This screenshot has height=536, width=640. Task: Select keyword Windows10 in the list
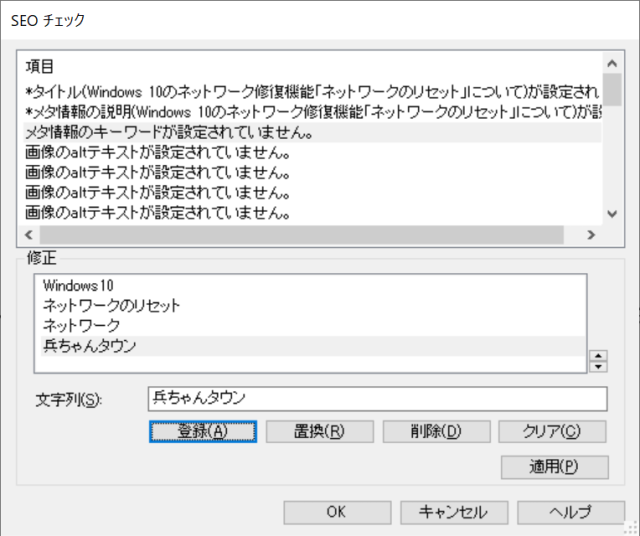pyautogui.click(x=313, y=286)
